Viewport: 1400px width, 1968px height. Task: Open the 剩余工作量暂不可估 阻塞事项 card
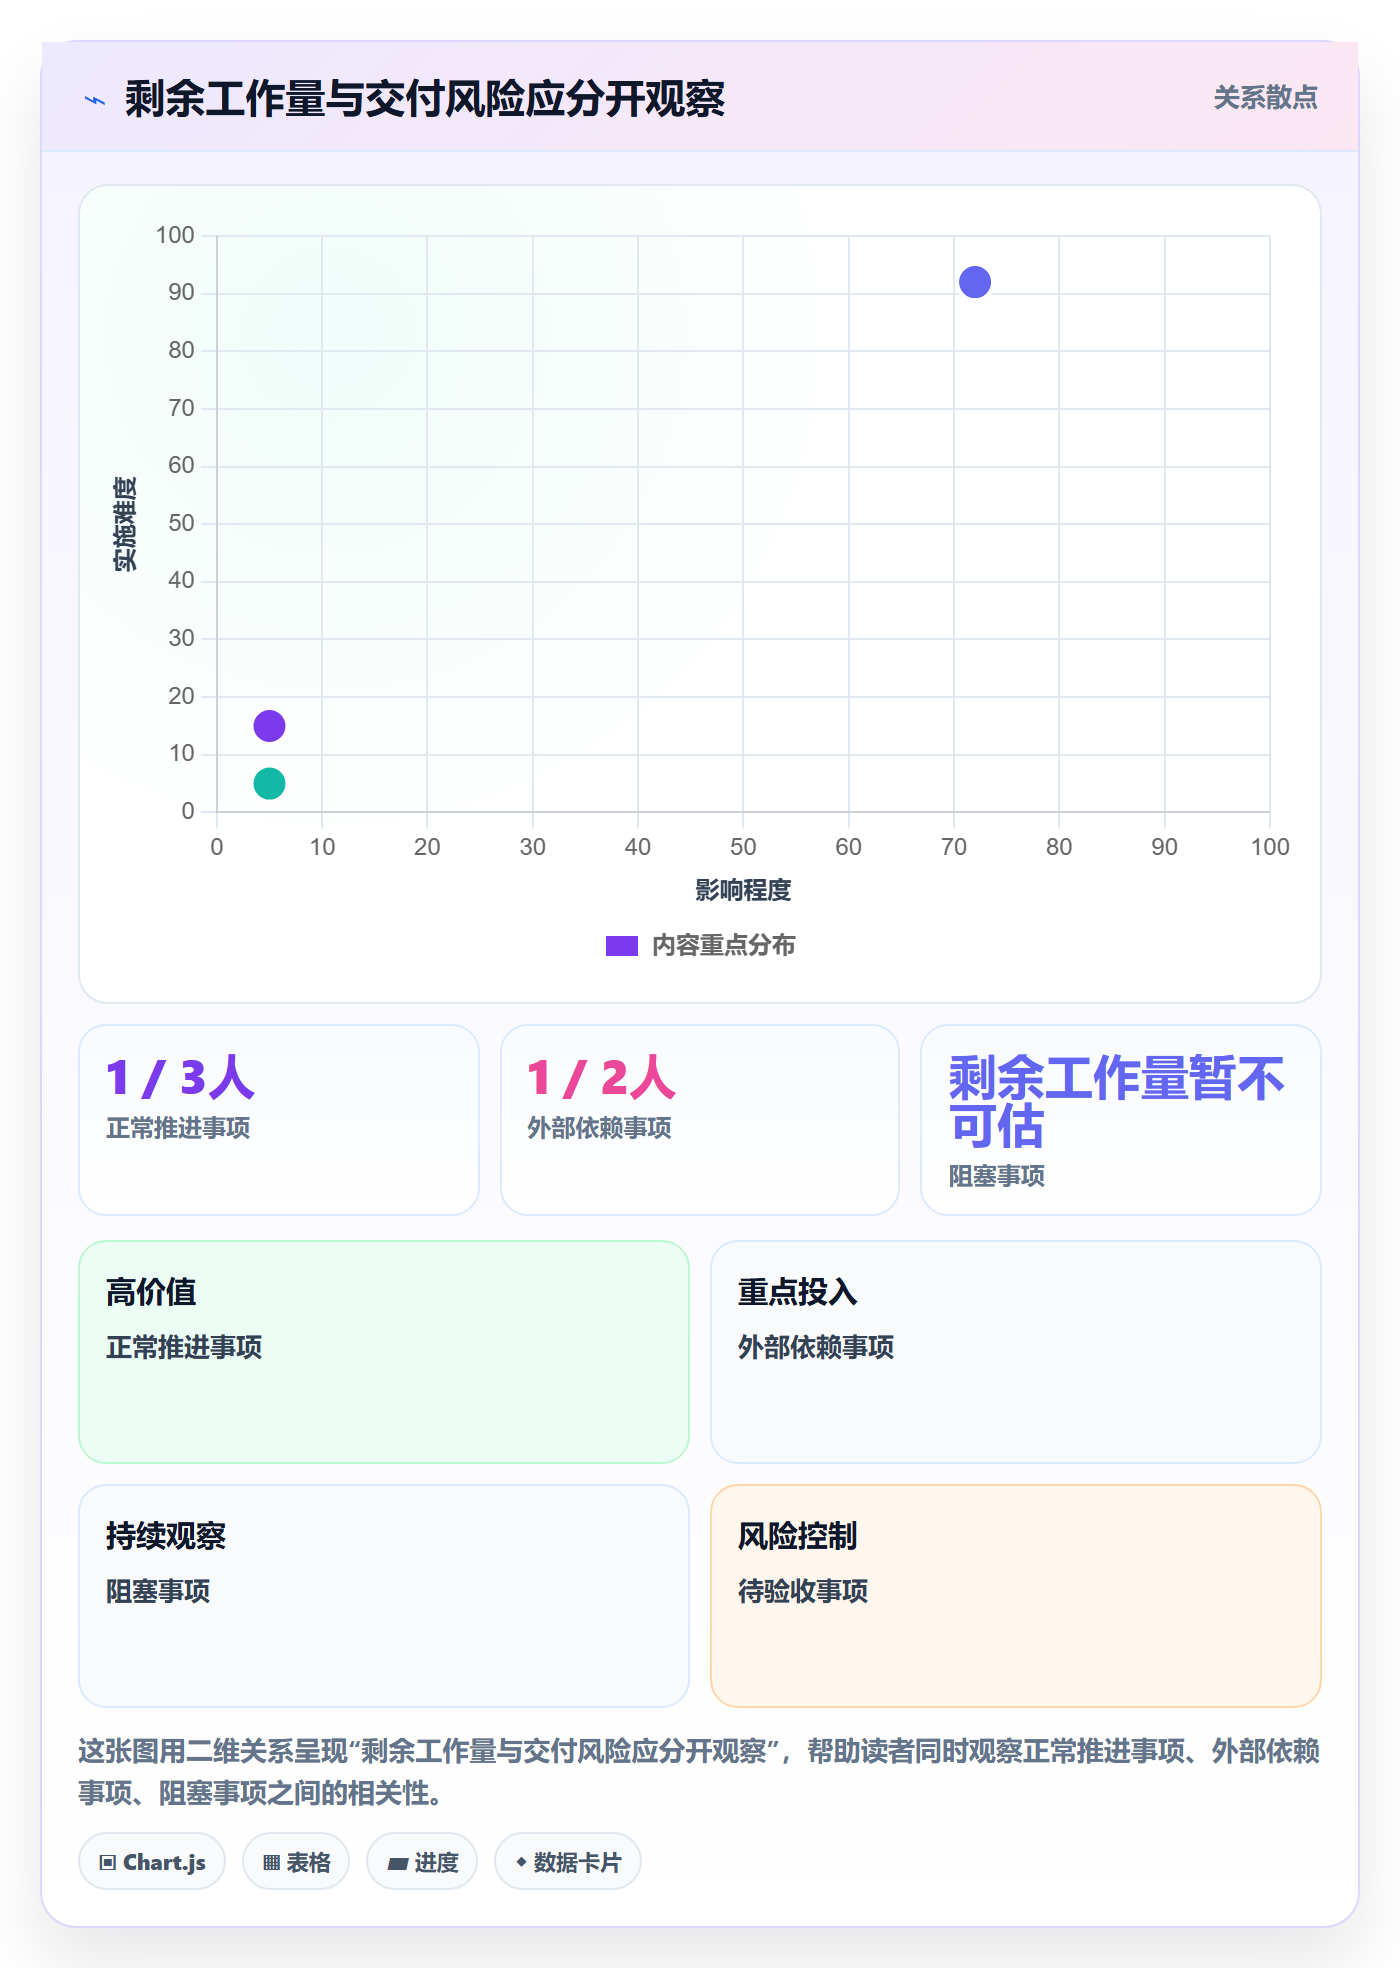click(1121, 1120)
